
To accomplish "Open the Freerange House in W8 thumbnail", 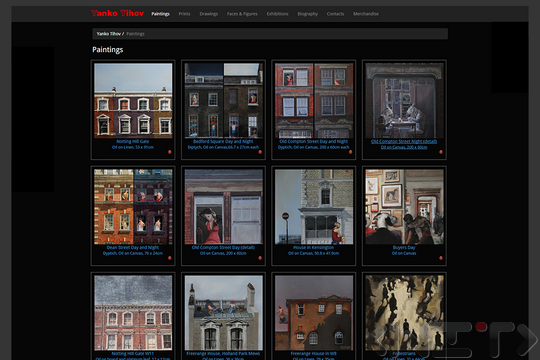I will [x=314, y=313].
